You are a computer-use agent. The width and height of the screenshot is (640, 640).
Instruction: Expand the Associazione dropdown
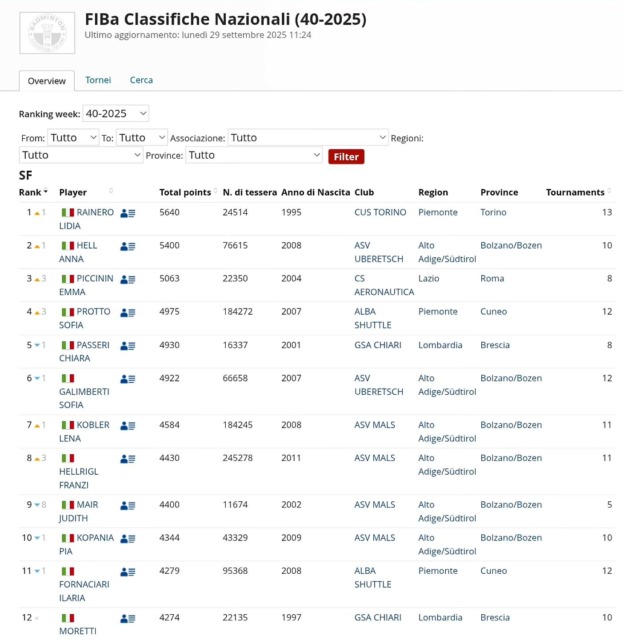point(308,138)
